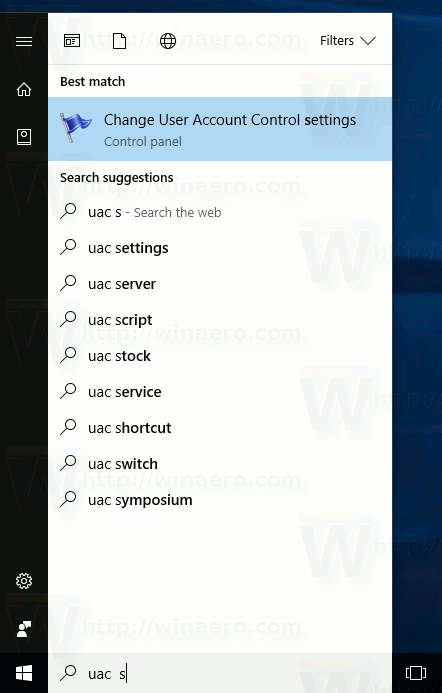
Task: Click the Windows Start button
Action: click(24, 674)
